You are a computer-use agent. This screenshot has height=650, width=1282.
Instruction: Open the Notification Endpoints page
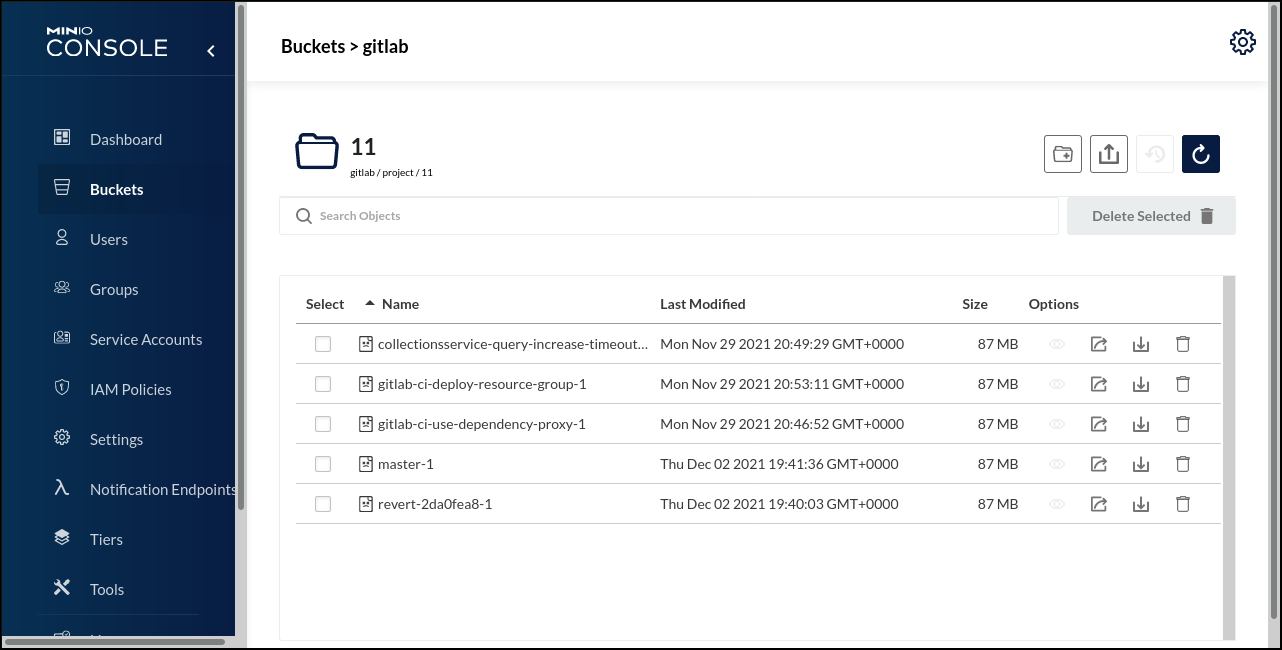click(161, 489)
